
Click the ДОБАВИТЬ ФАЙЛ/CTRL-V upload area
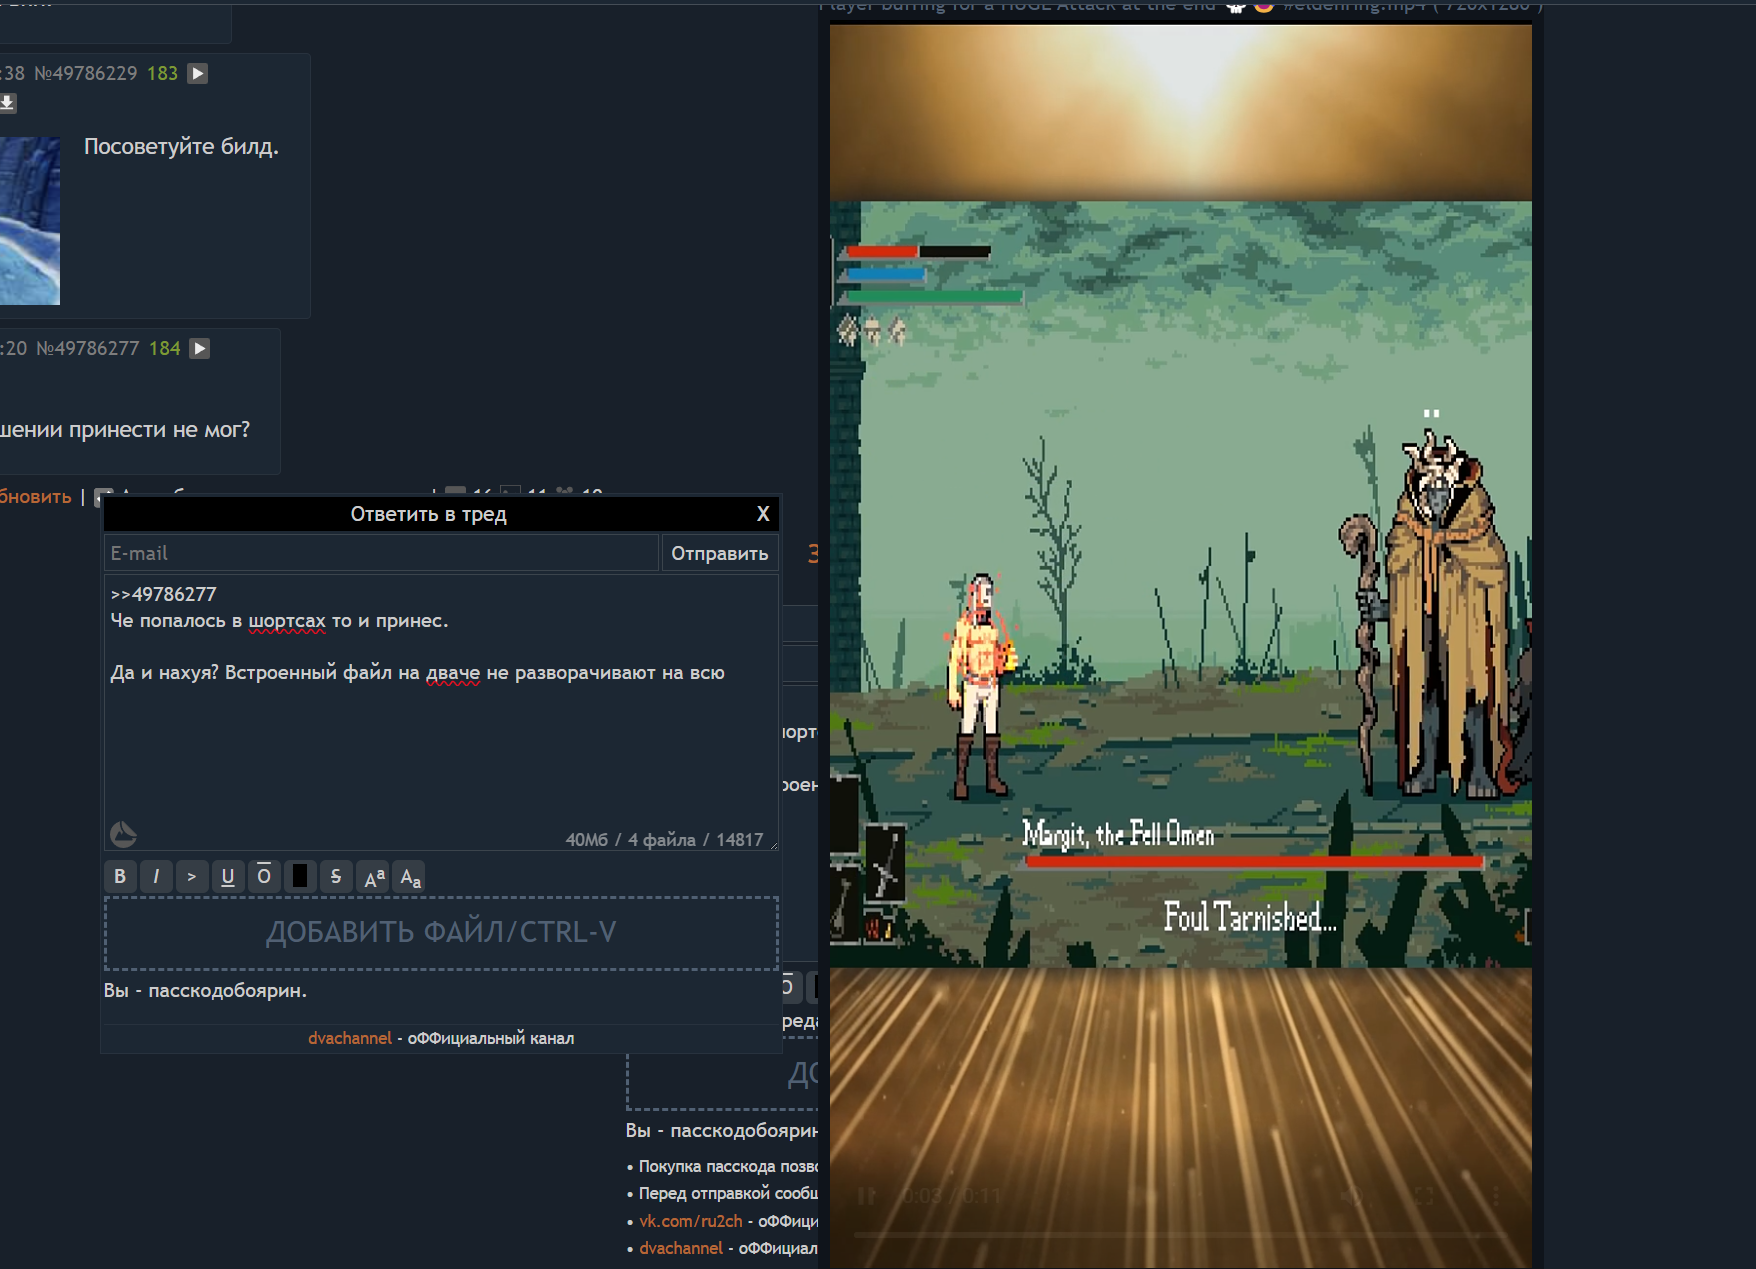click(x=441, y=933)
